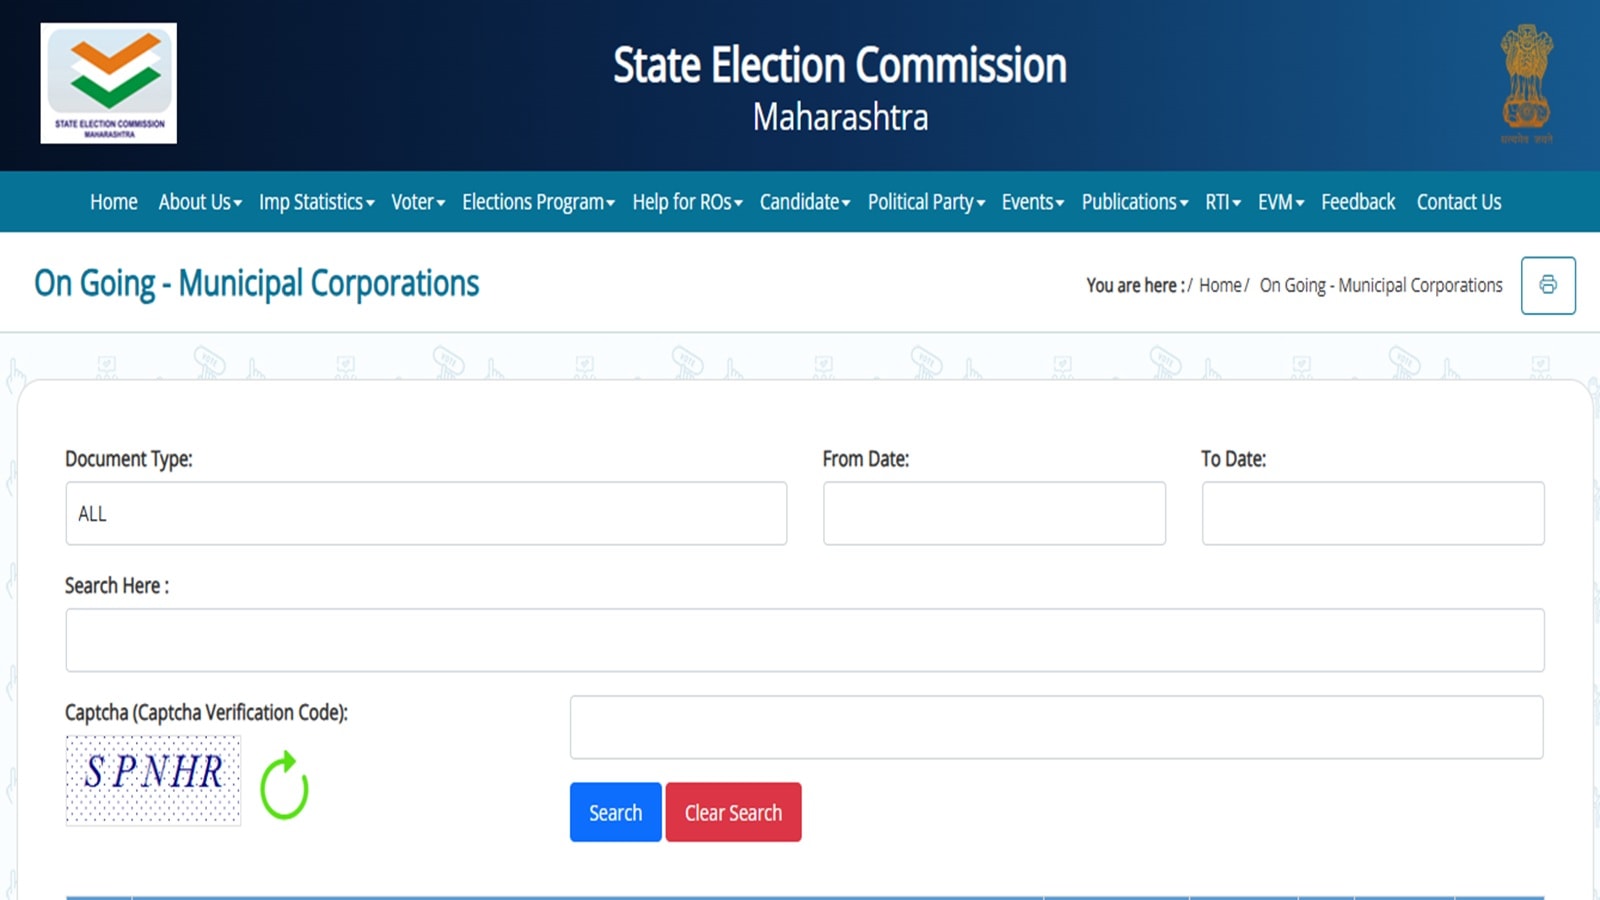1600x900 pixels.
Task: Click the State Election Commission logo
Action: point(108,82)
